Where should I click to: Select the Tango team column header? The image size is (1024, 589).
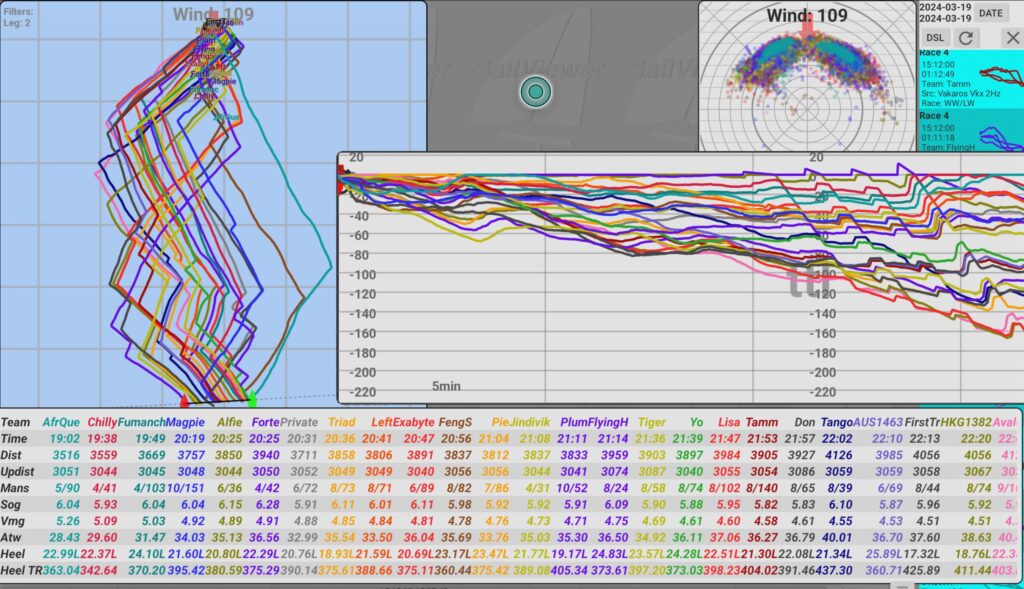837,422
